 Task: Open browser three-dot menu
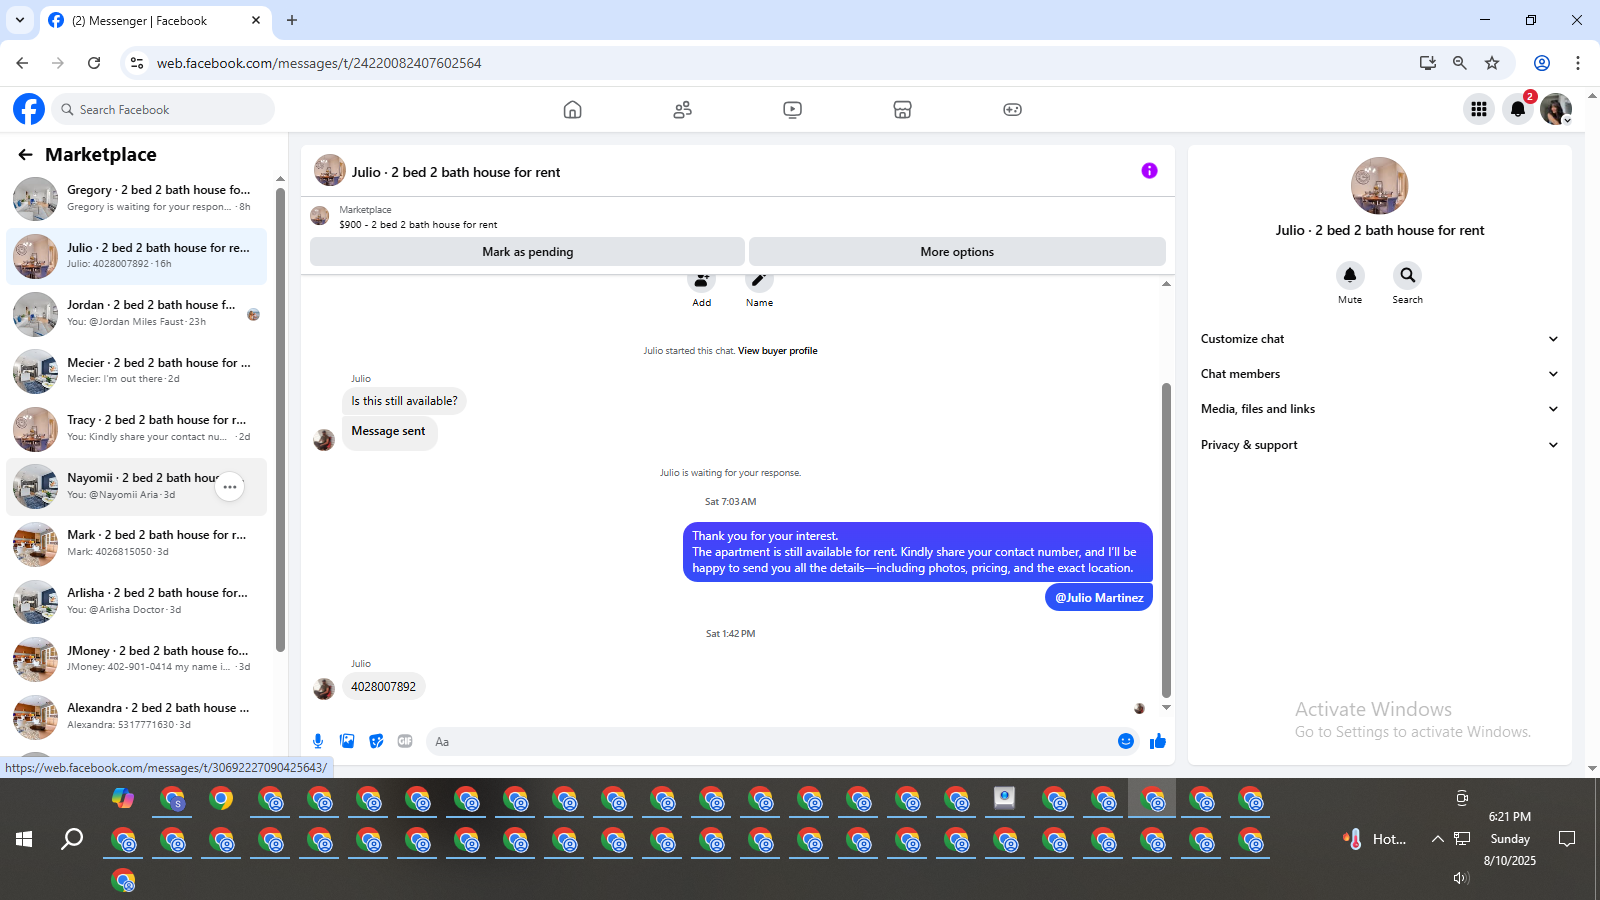(1578, 63)
